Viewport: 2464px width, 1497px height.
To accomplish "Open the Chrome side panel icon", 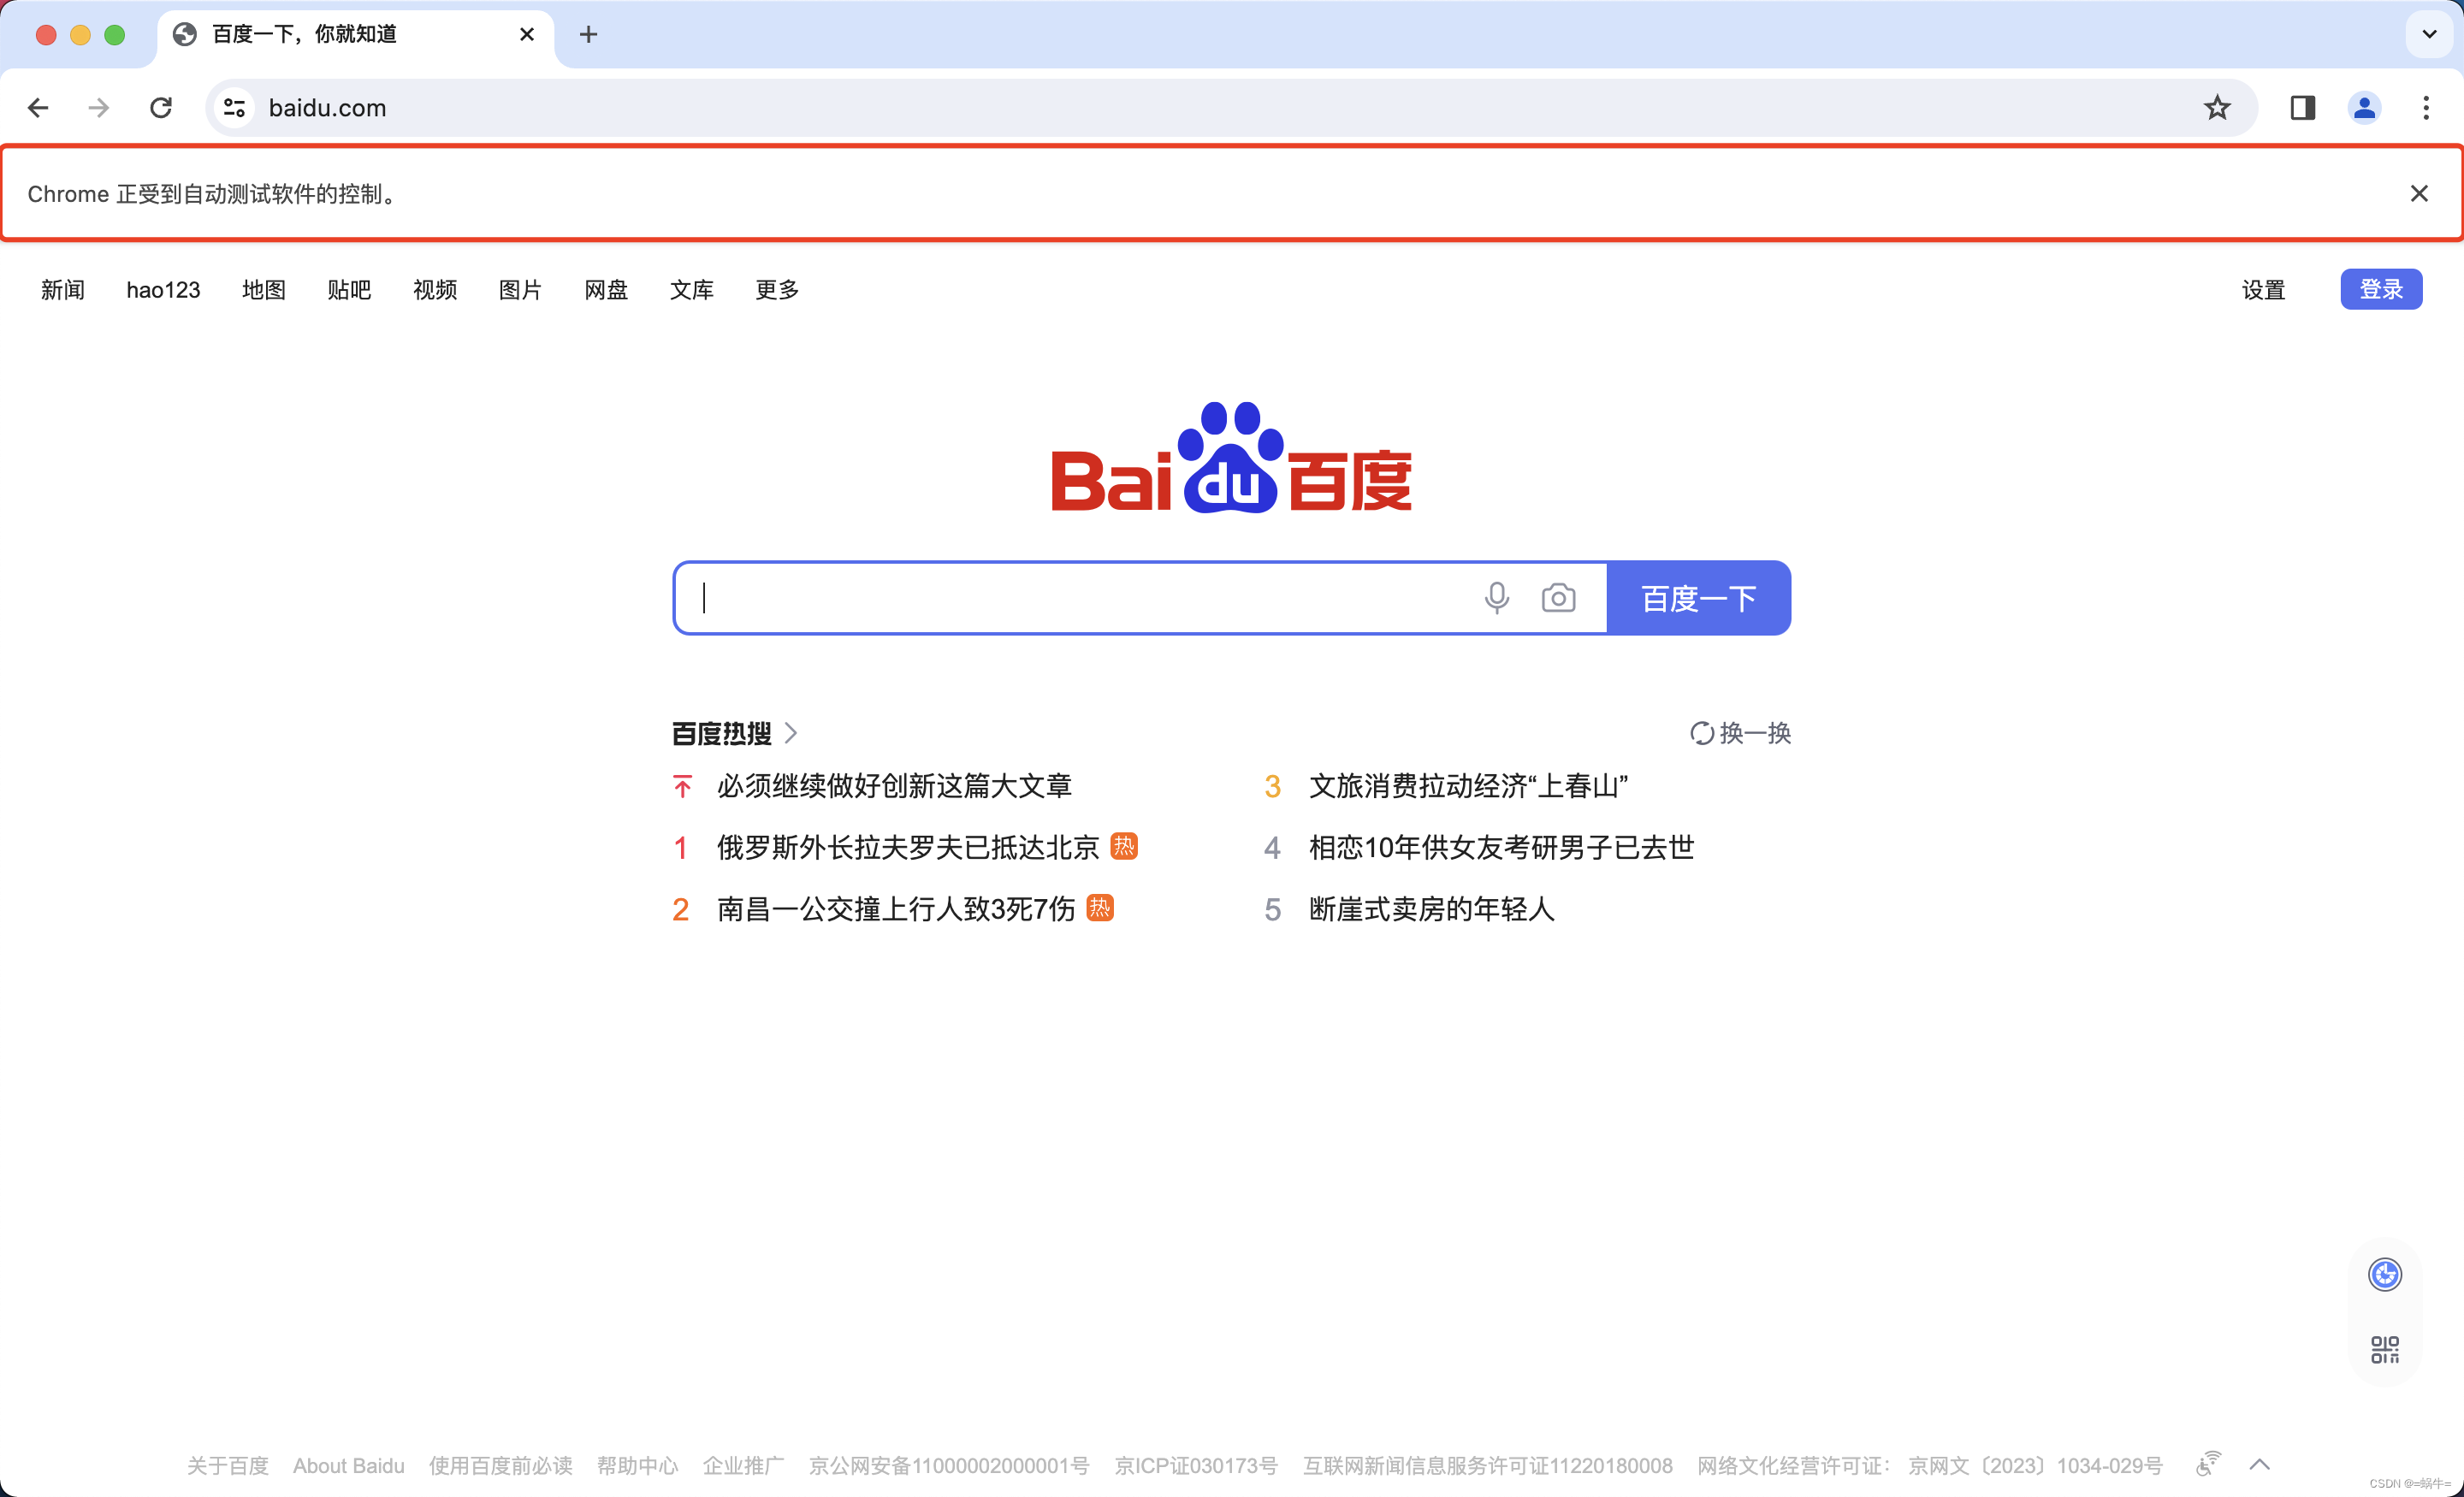I will coord(2303,107).
